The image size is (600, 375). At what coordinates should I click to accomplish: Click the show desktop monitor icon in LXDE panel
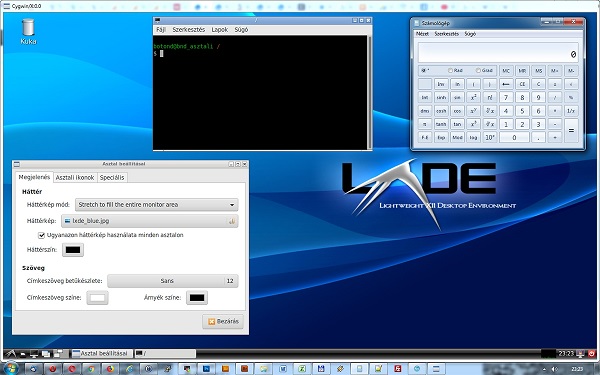[x=34, y=354]
